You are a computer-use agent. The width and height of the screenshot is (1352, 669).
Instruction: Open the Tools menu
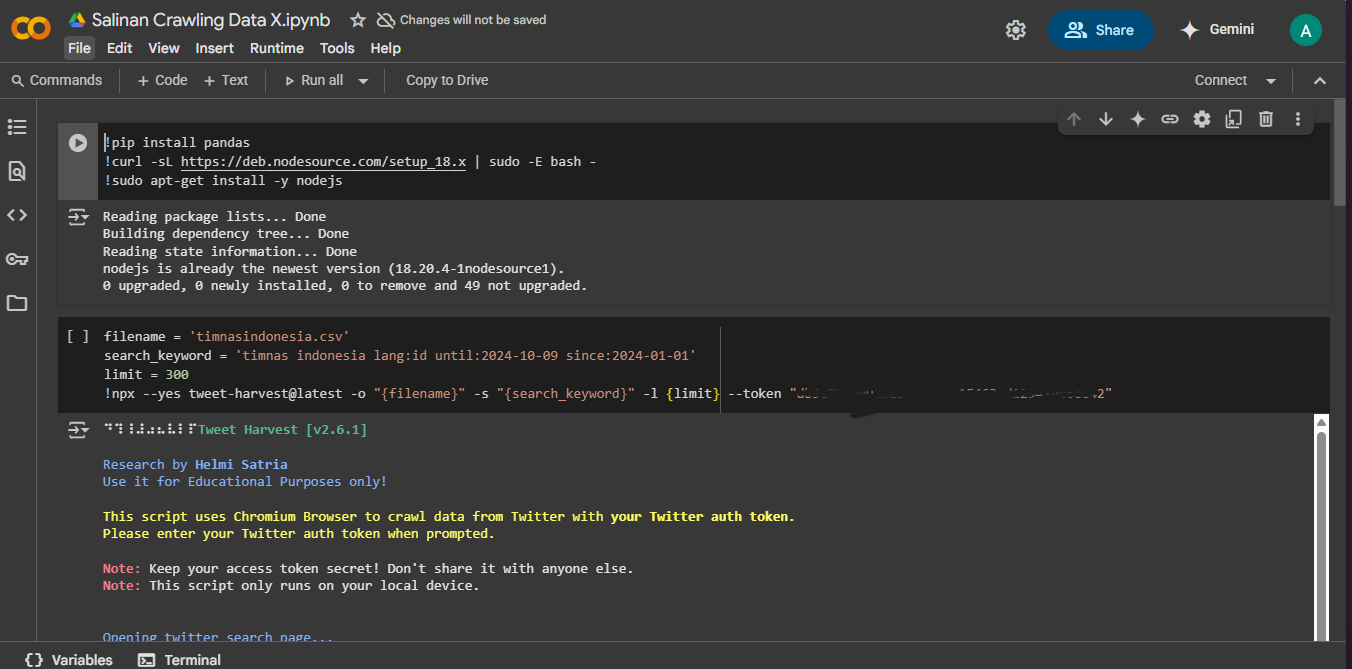pyautogui.click(x=337, y=48)
